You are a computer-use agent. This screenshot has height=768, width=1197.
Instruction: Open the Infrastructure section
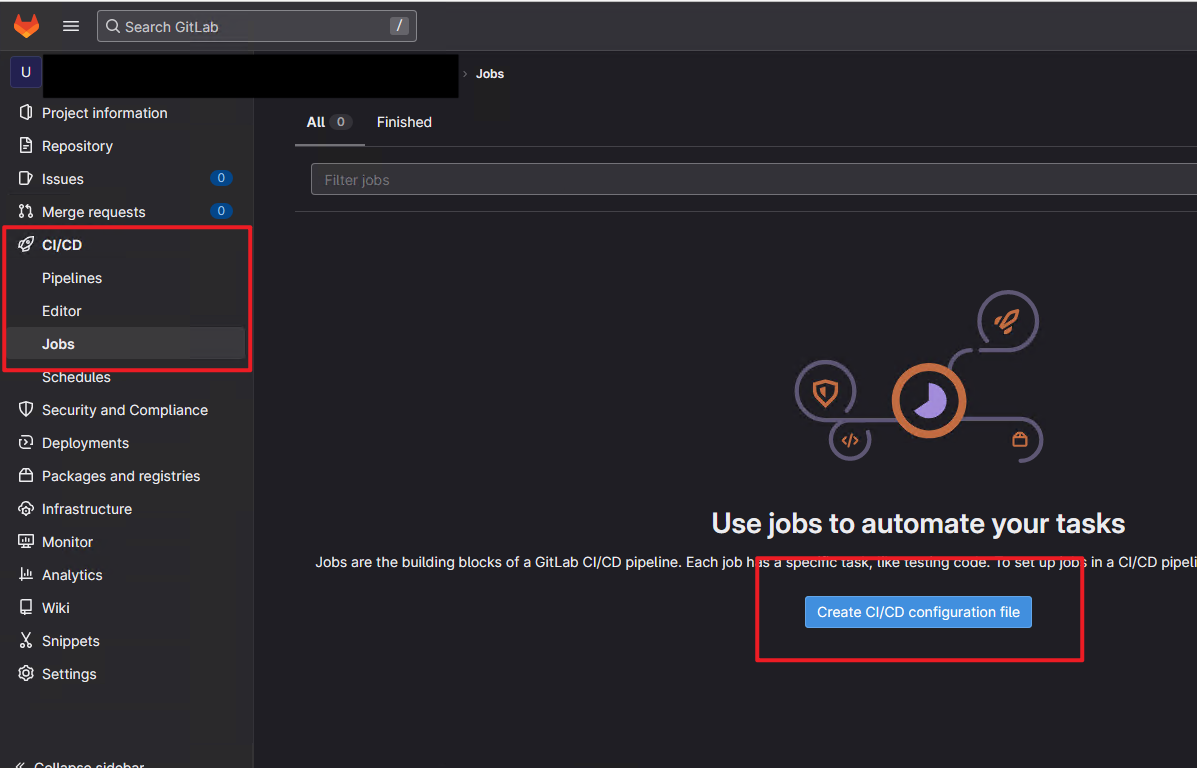(87, 508)
